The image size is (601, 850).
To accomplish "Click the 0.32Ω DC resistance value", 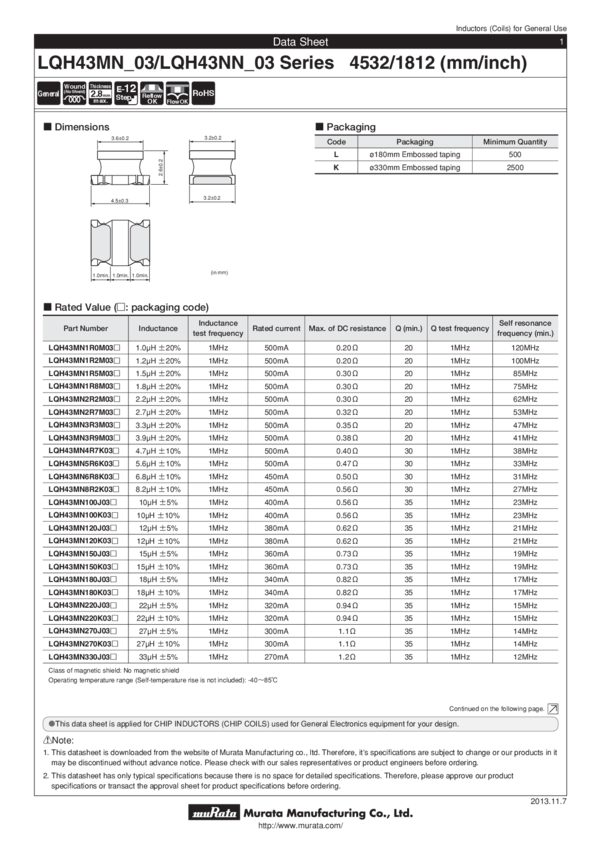I will tap(347, 412).
